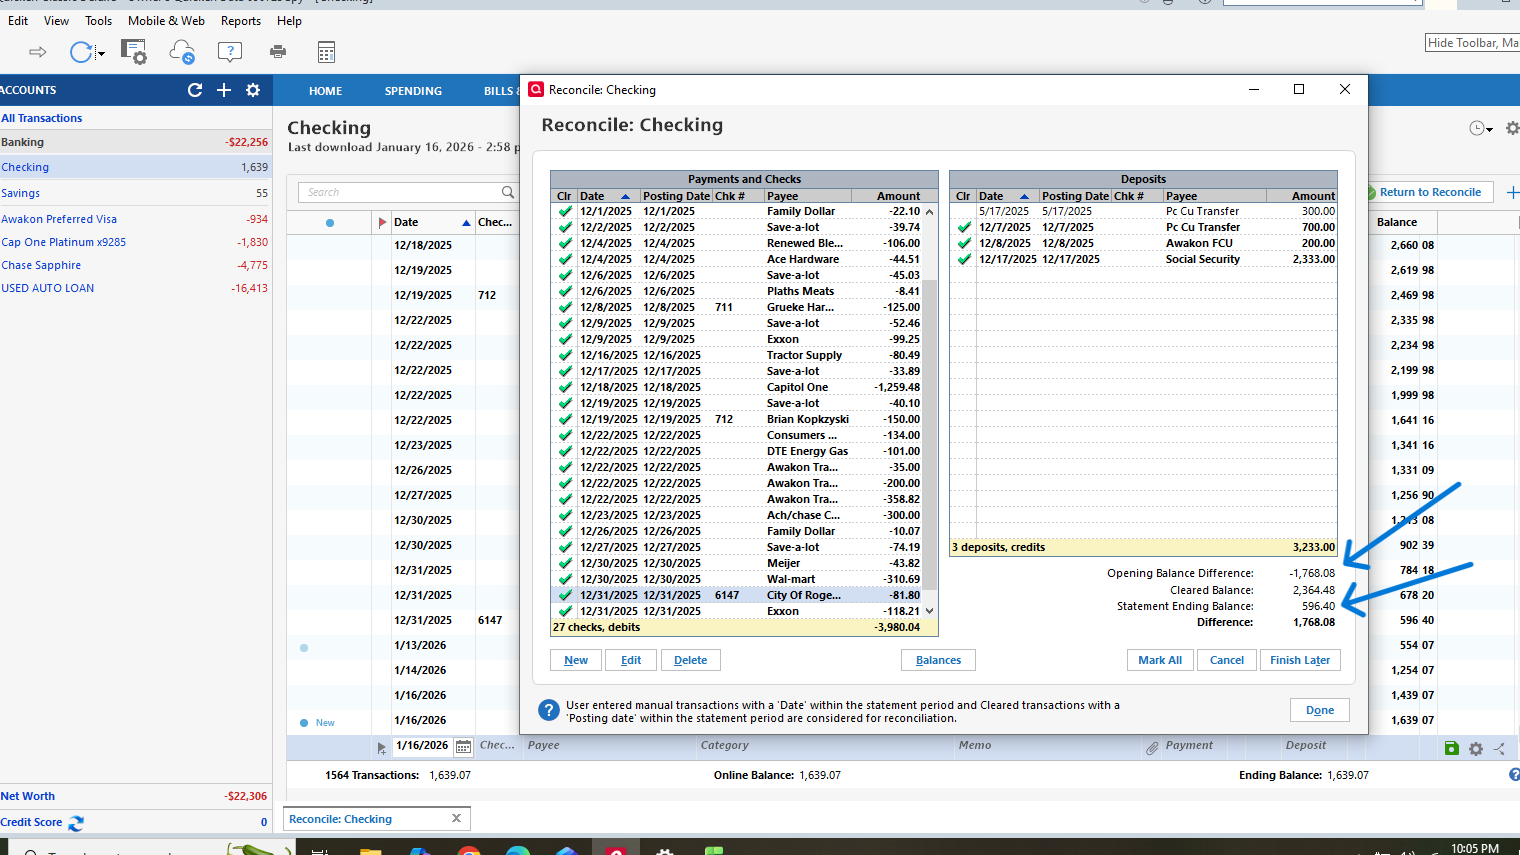Click the Payee field in the new transaction row
Image resolution: width=1520 pixels, height=855 pixels.
pyautogui.click(x=610, y=746)
